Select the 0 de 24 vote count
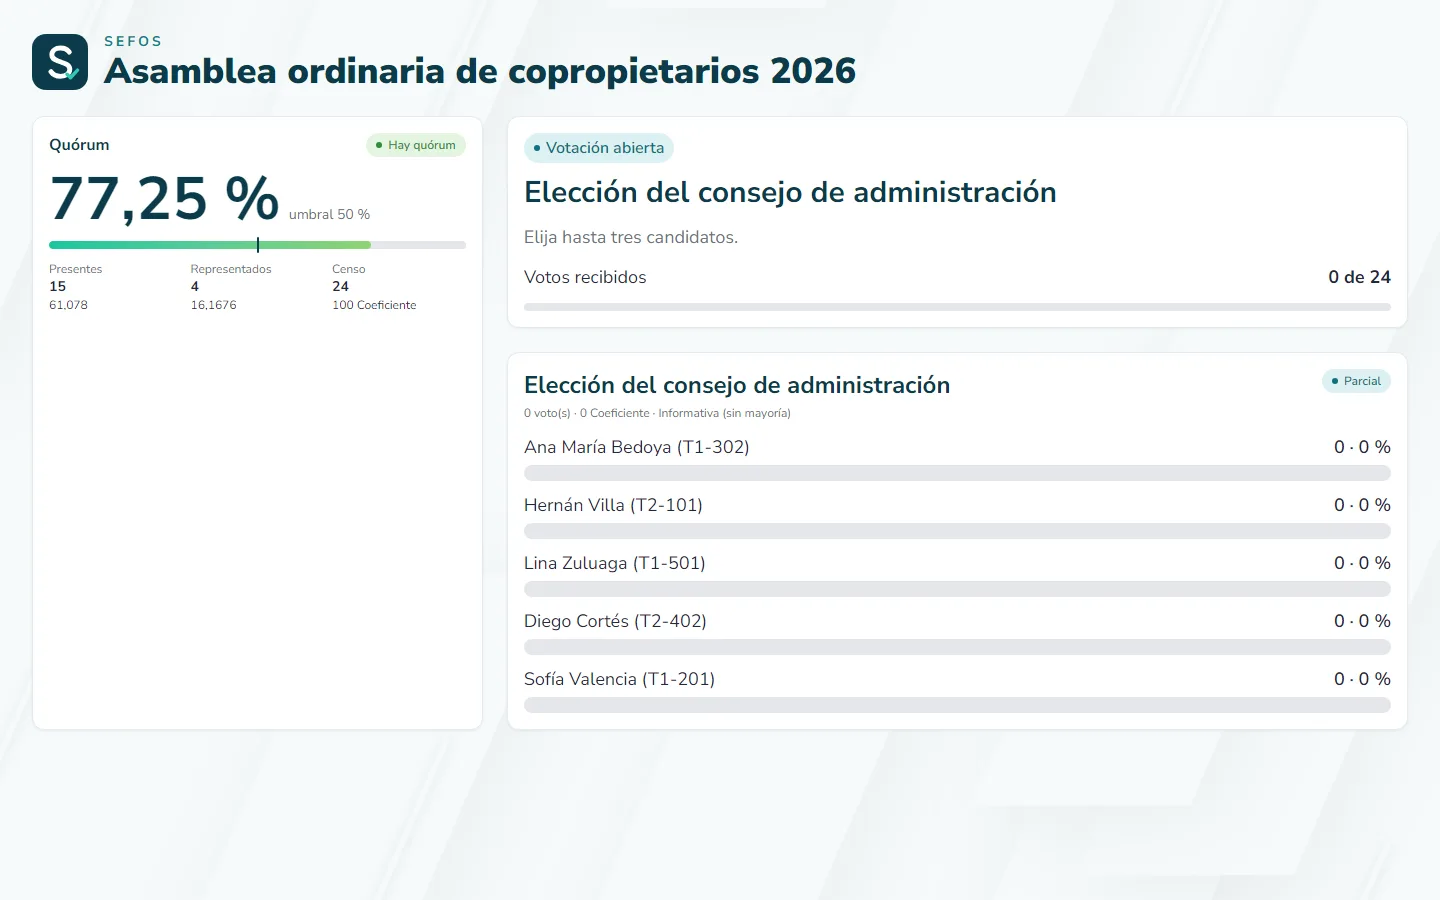The height and width of the screenshot is (900, 1440). 1359,277
